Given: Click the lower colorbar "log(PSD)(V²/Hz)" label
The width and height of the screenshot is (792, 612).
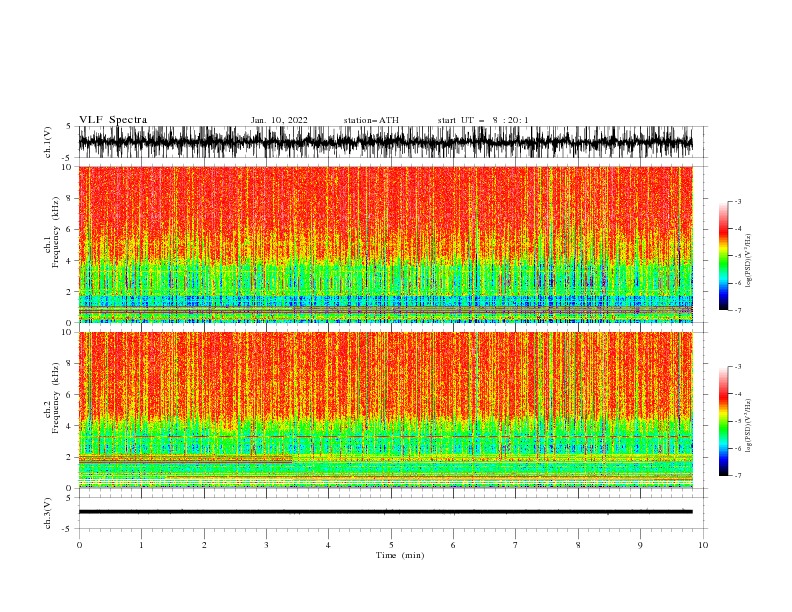Looking at the screenshot, I should [748, 426].
